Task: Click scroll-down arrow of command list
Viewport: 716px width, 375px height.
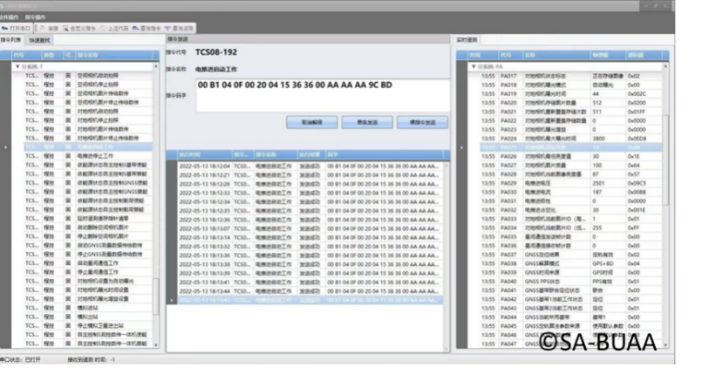Action: pos(156,345)
